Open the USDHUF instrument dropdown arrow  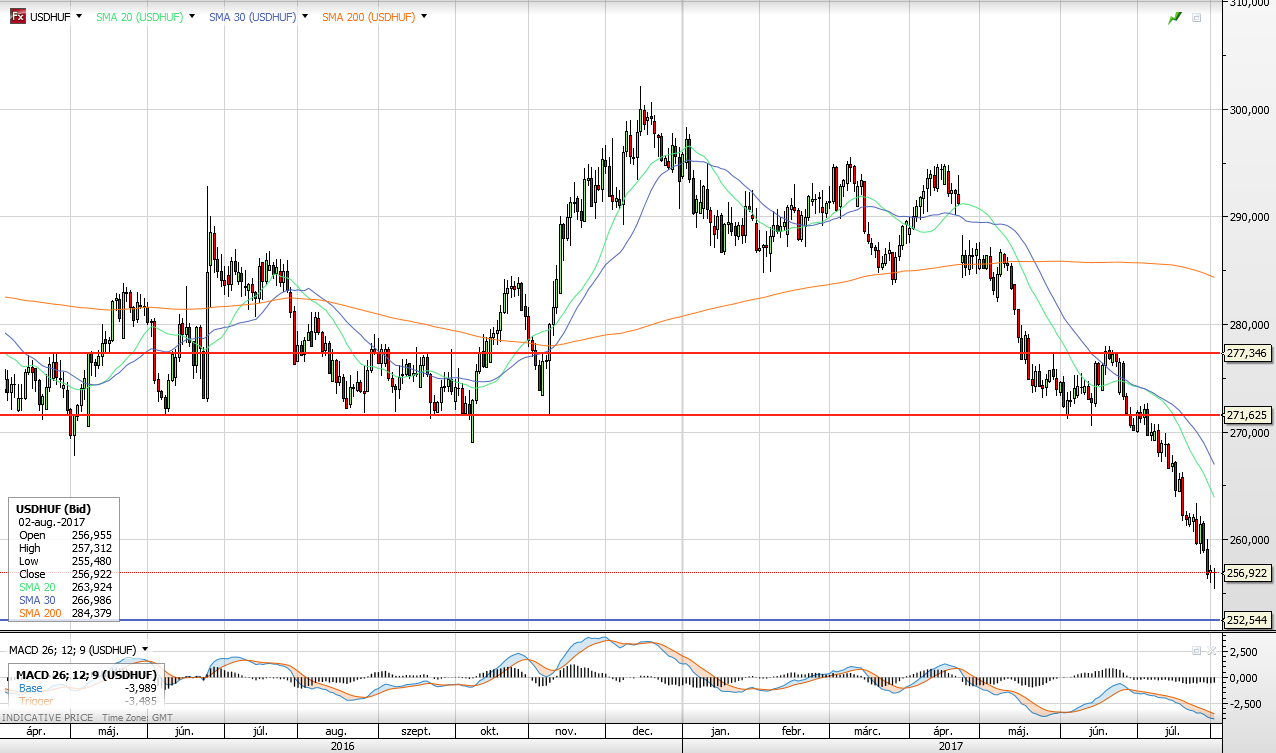79,17
